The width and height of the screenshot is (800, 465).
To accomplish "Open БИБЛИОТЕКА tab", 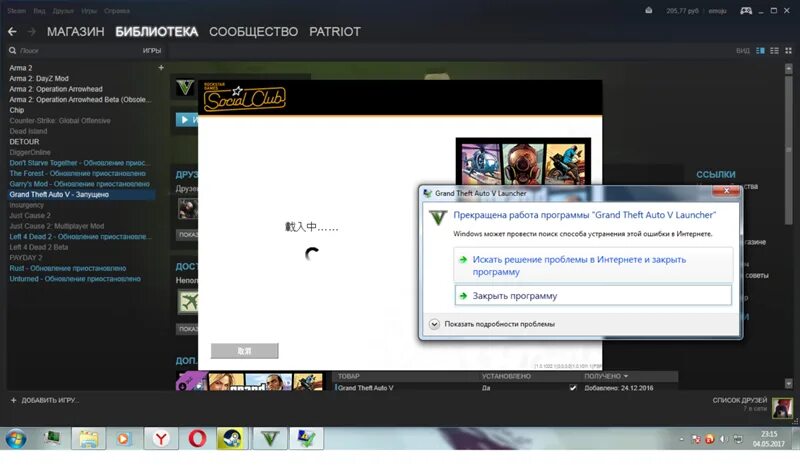I will pyautogui.click(x=157, y=32).
